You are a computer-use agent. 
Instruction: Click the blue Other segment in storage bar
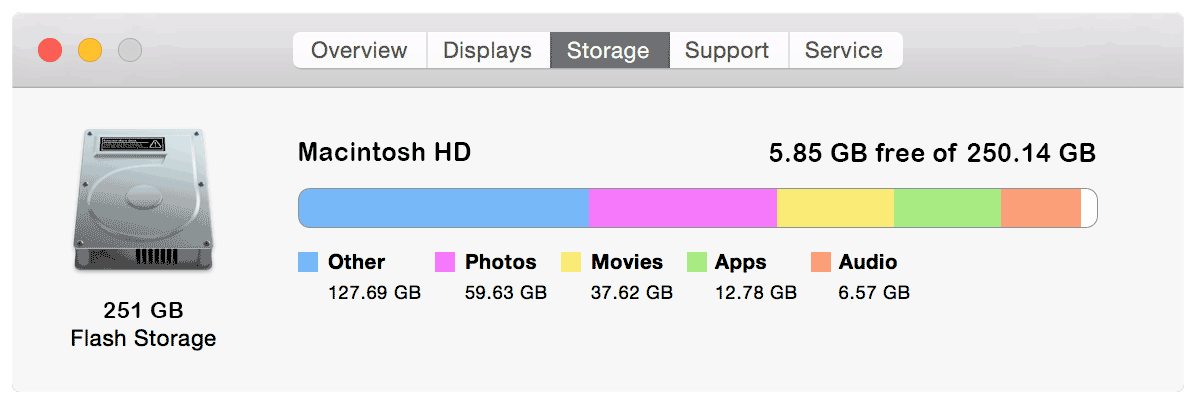(444, 208)
